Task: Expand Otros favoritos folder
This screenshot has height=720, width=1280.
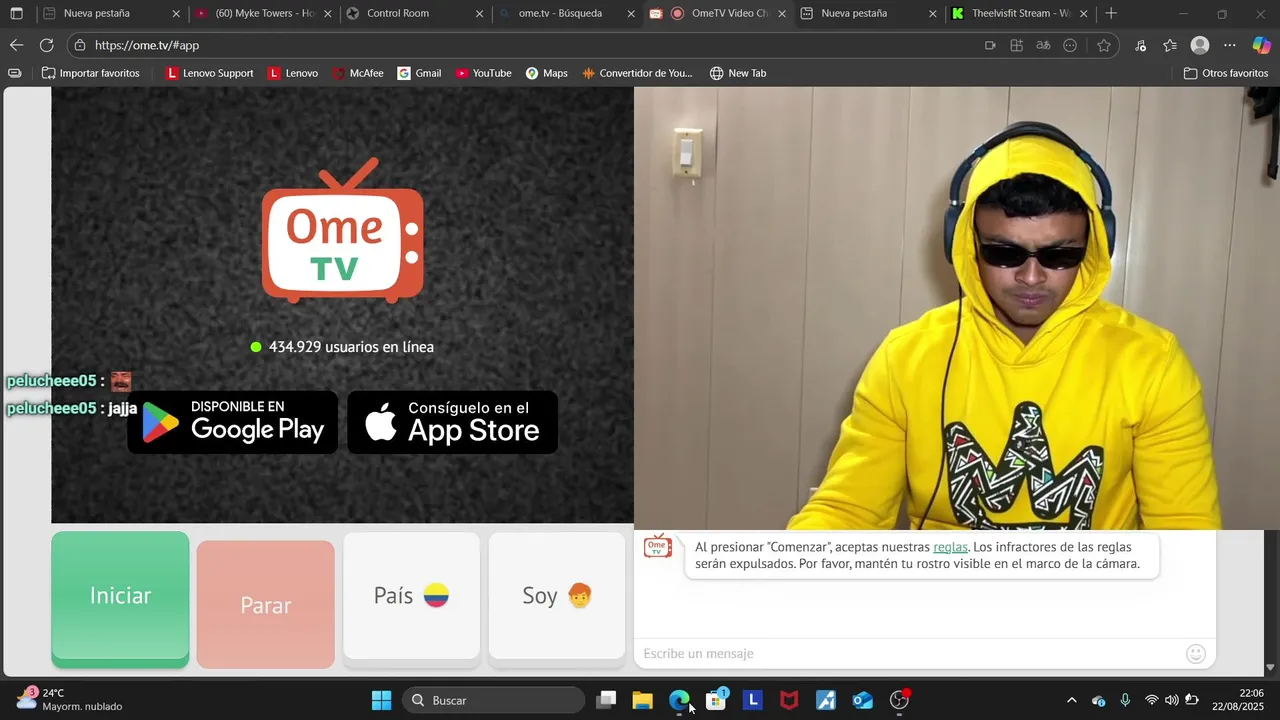Action: (1226, 73)
